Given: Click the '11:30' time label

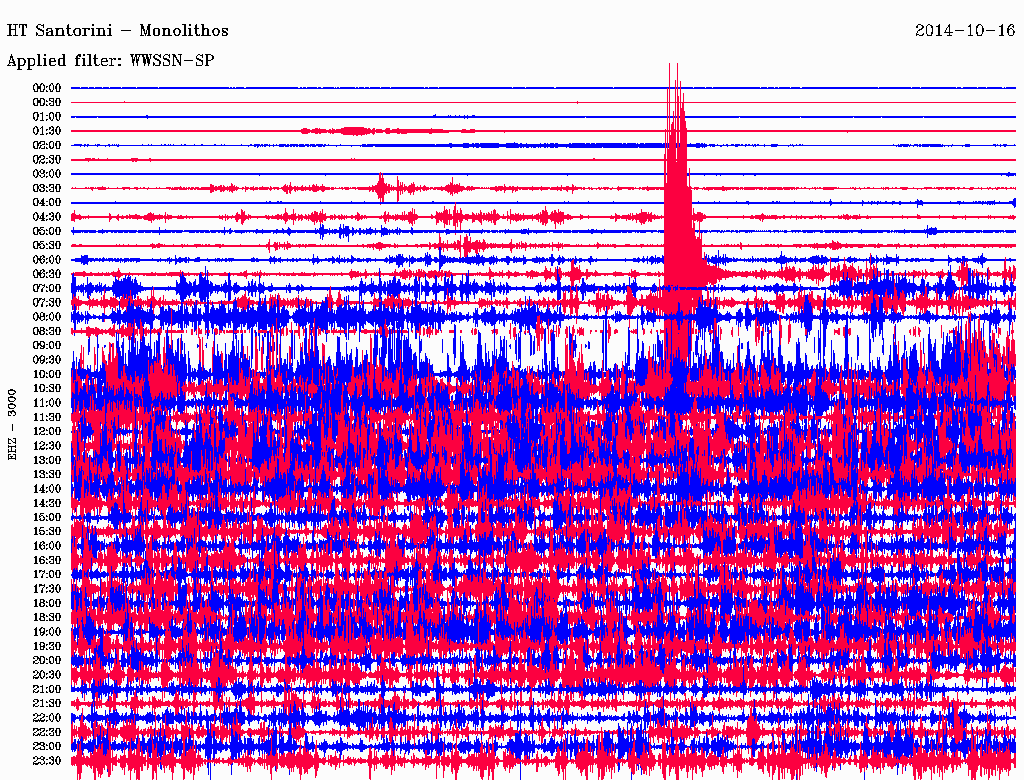Looking at the screenshot, I should click(47, 417).
